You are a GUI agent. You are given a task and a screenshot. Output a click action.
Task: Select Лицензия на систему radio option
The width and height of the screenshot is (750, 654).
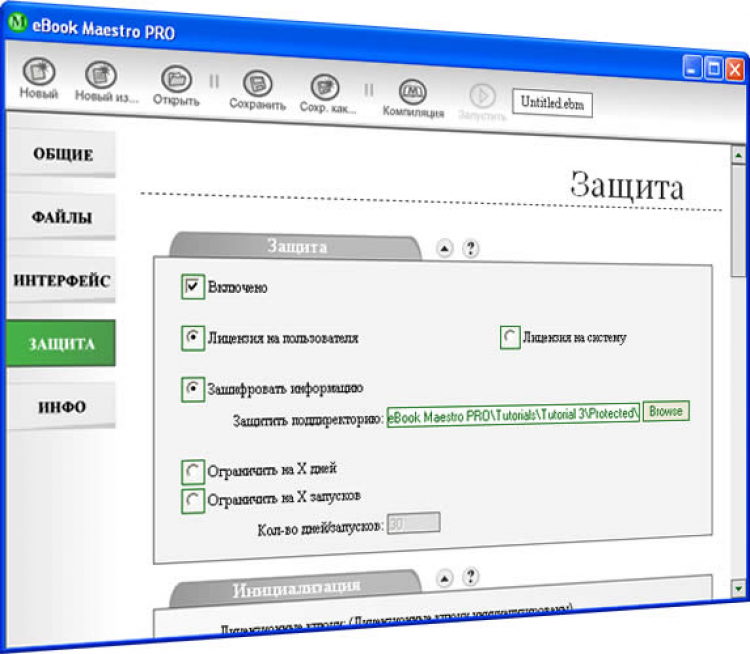(x=510, y=337)
